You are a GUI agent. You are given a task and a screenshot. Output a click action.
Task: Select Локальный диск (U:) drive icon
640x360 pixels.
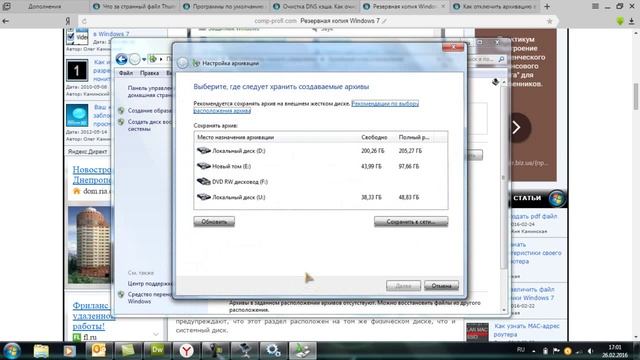click(204, 197)
